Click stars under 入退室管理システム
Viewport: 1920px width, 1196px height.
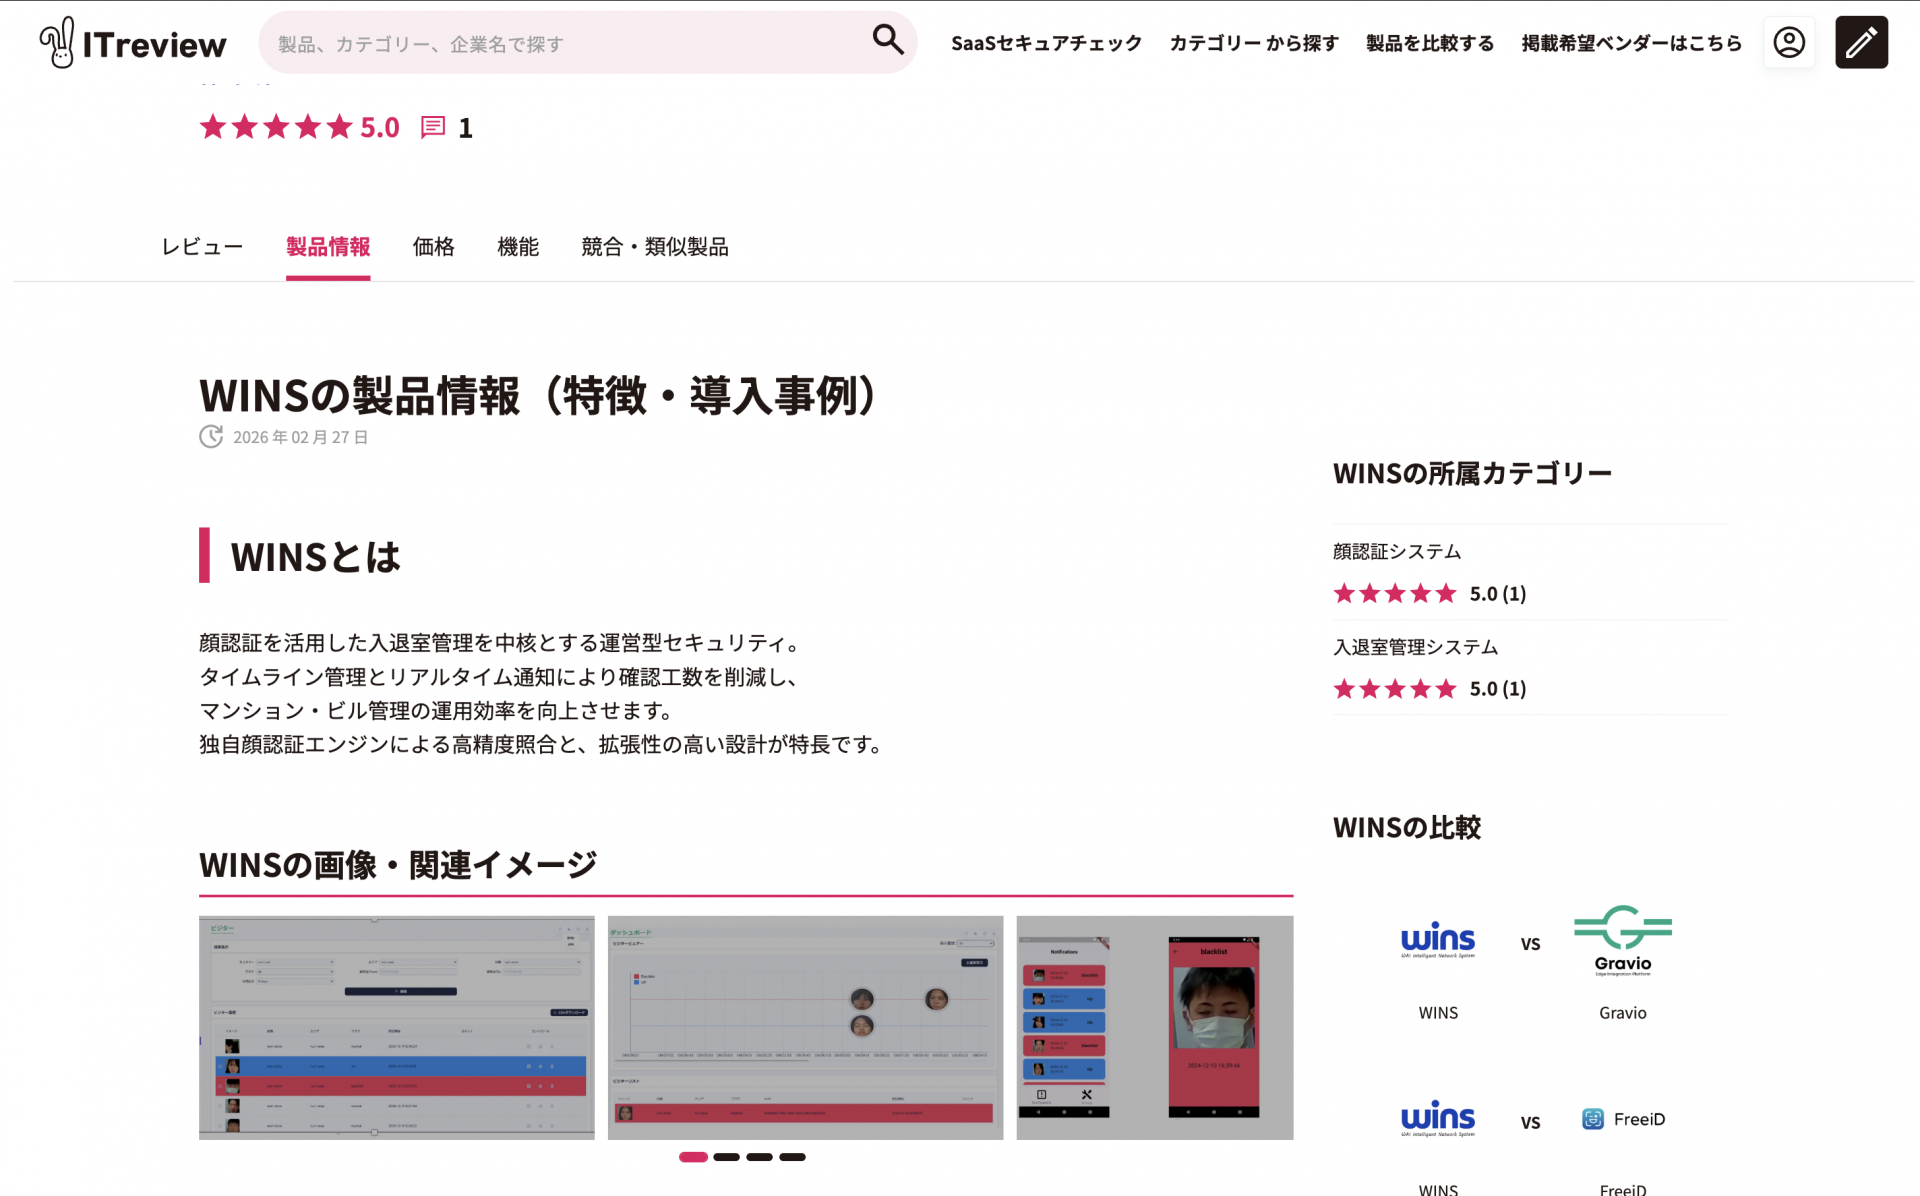coord(1394,689)
